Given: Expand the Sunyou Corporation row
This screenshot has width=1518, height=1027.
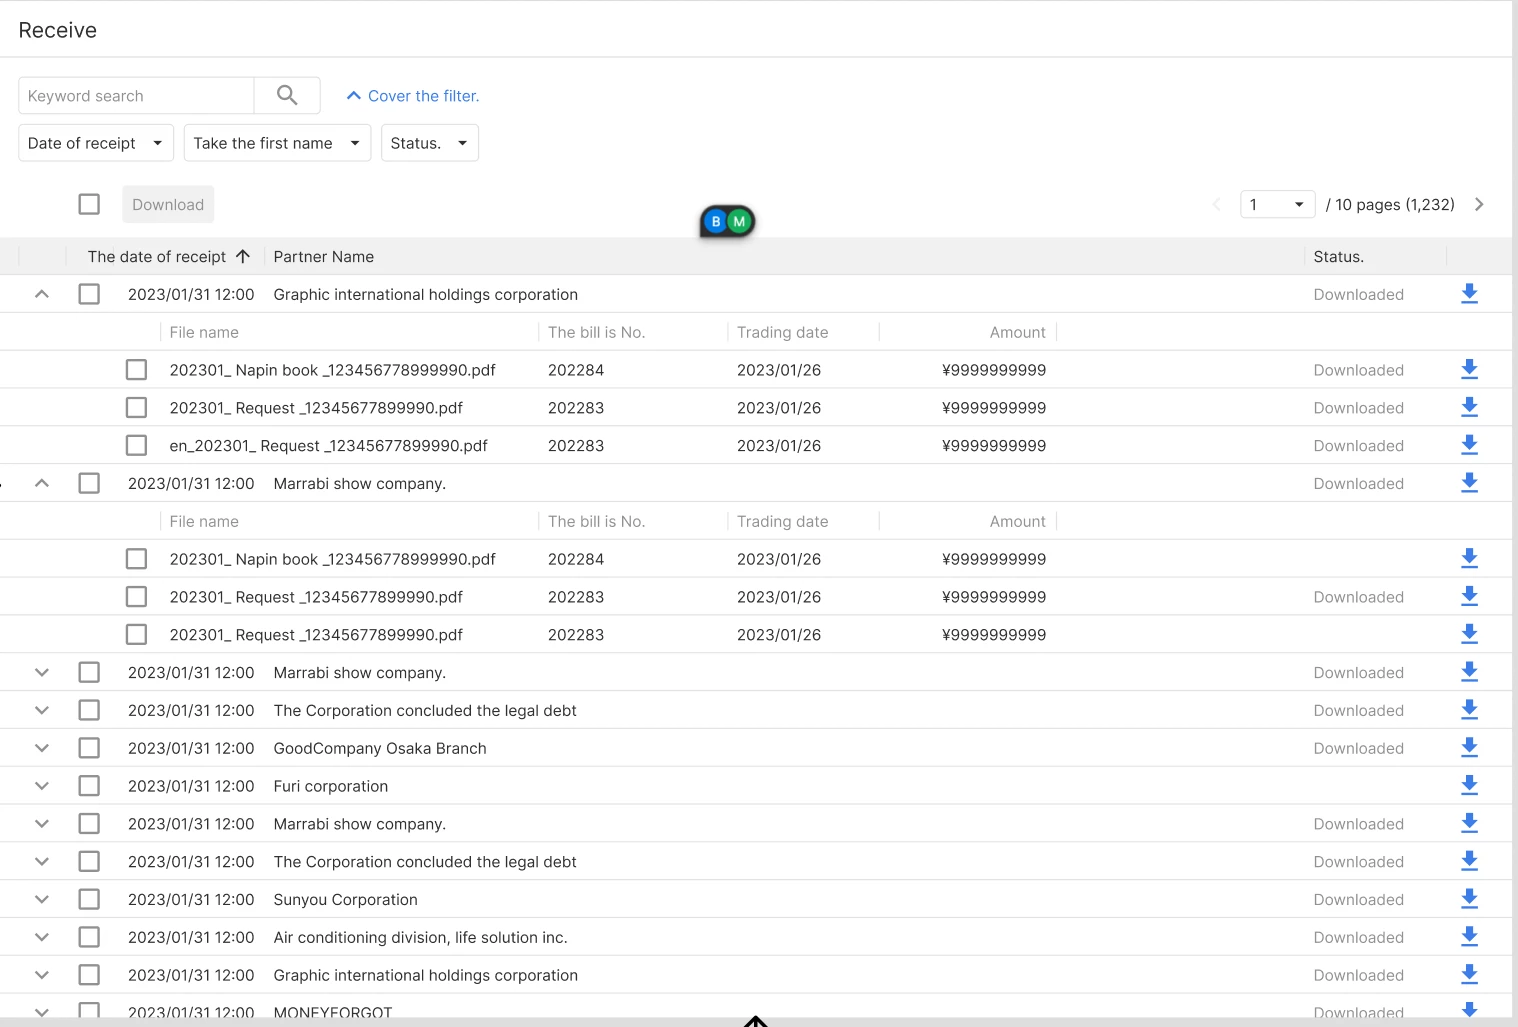Looking at the screenshot, I should (x=42, y=899).
